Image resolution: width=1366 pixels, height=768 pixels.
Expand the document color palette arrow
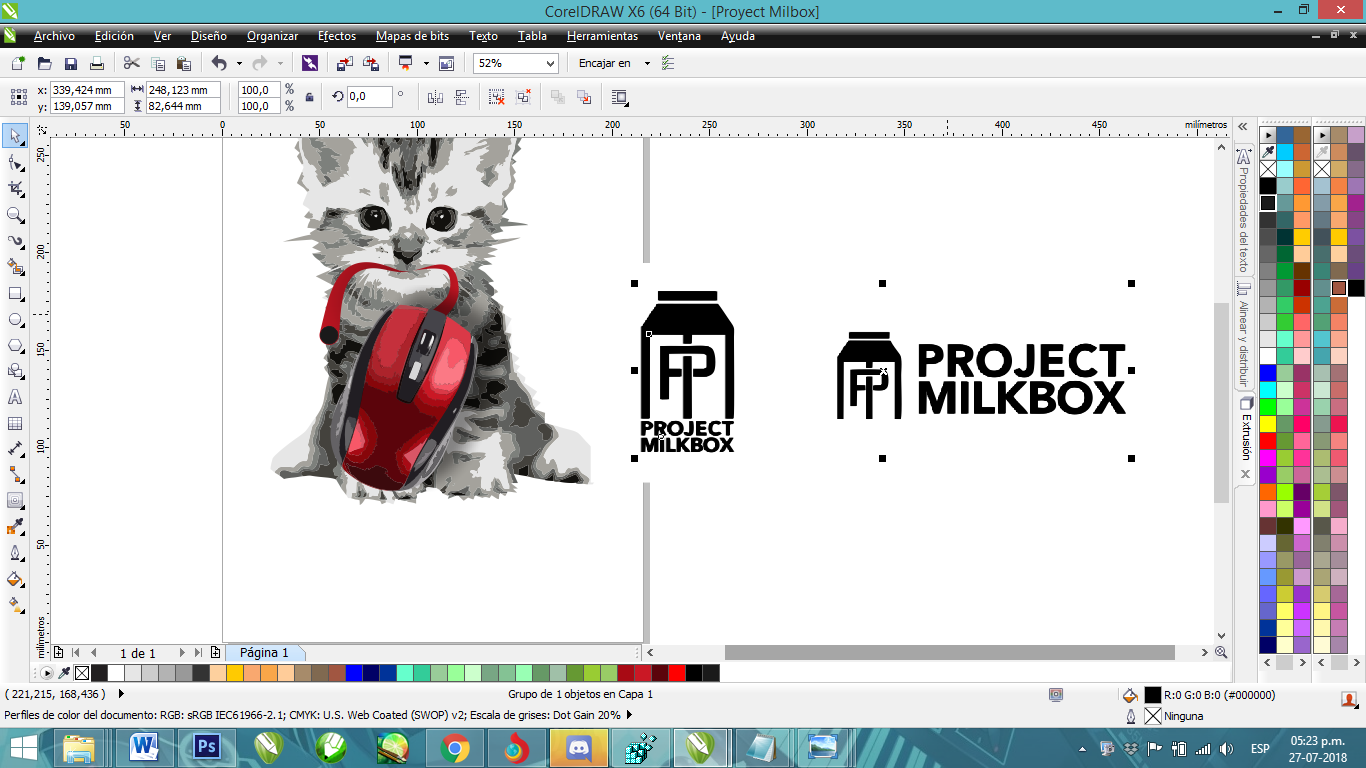pos(47,673)
